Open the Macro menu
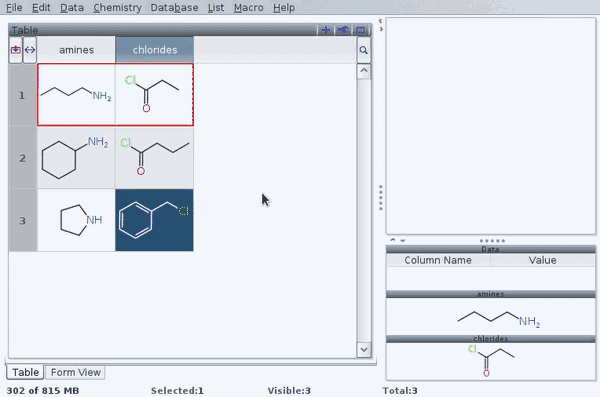This screenshot has width=600, height=397. pos(249,8)
